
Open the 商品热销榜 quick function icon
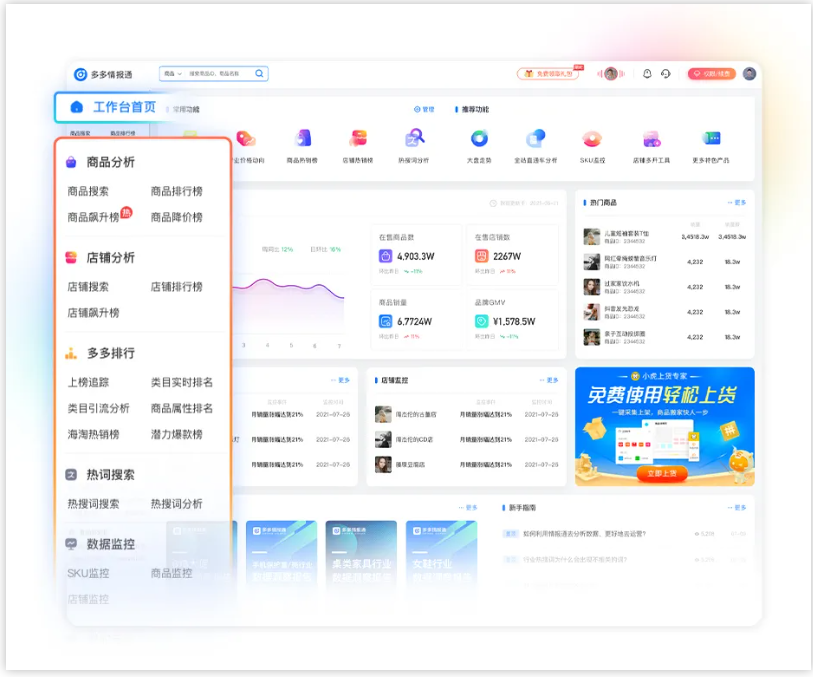click(305, 139)
